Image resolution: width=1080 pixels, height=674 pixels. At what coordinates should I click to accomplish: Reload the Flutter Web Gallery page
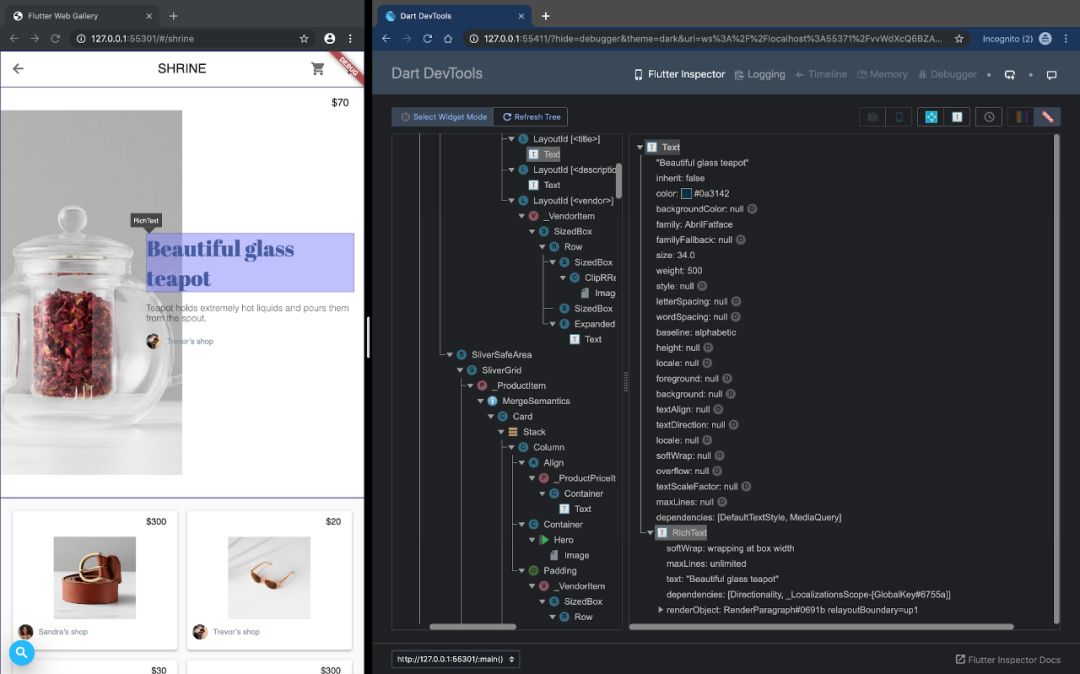[55, 39]
